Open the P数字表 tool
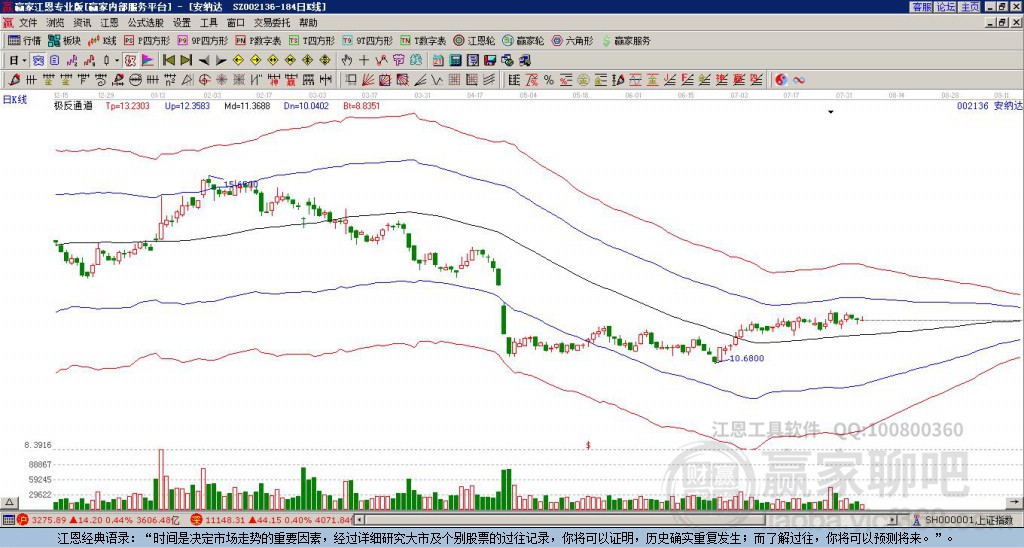 (x=259, y=40)
